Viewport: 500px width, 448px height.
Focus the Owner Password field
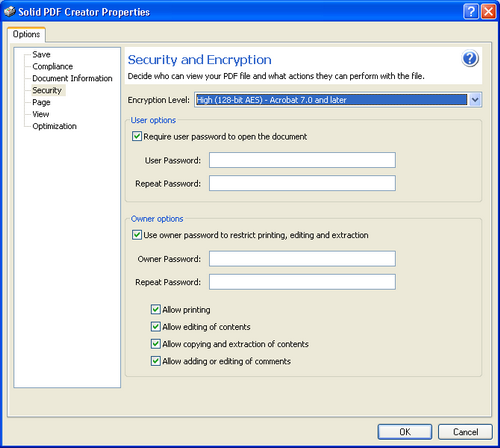(x=302, y=259)
